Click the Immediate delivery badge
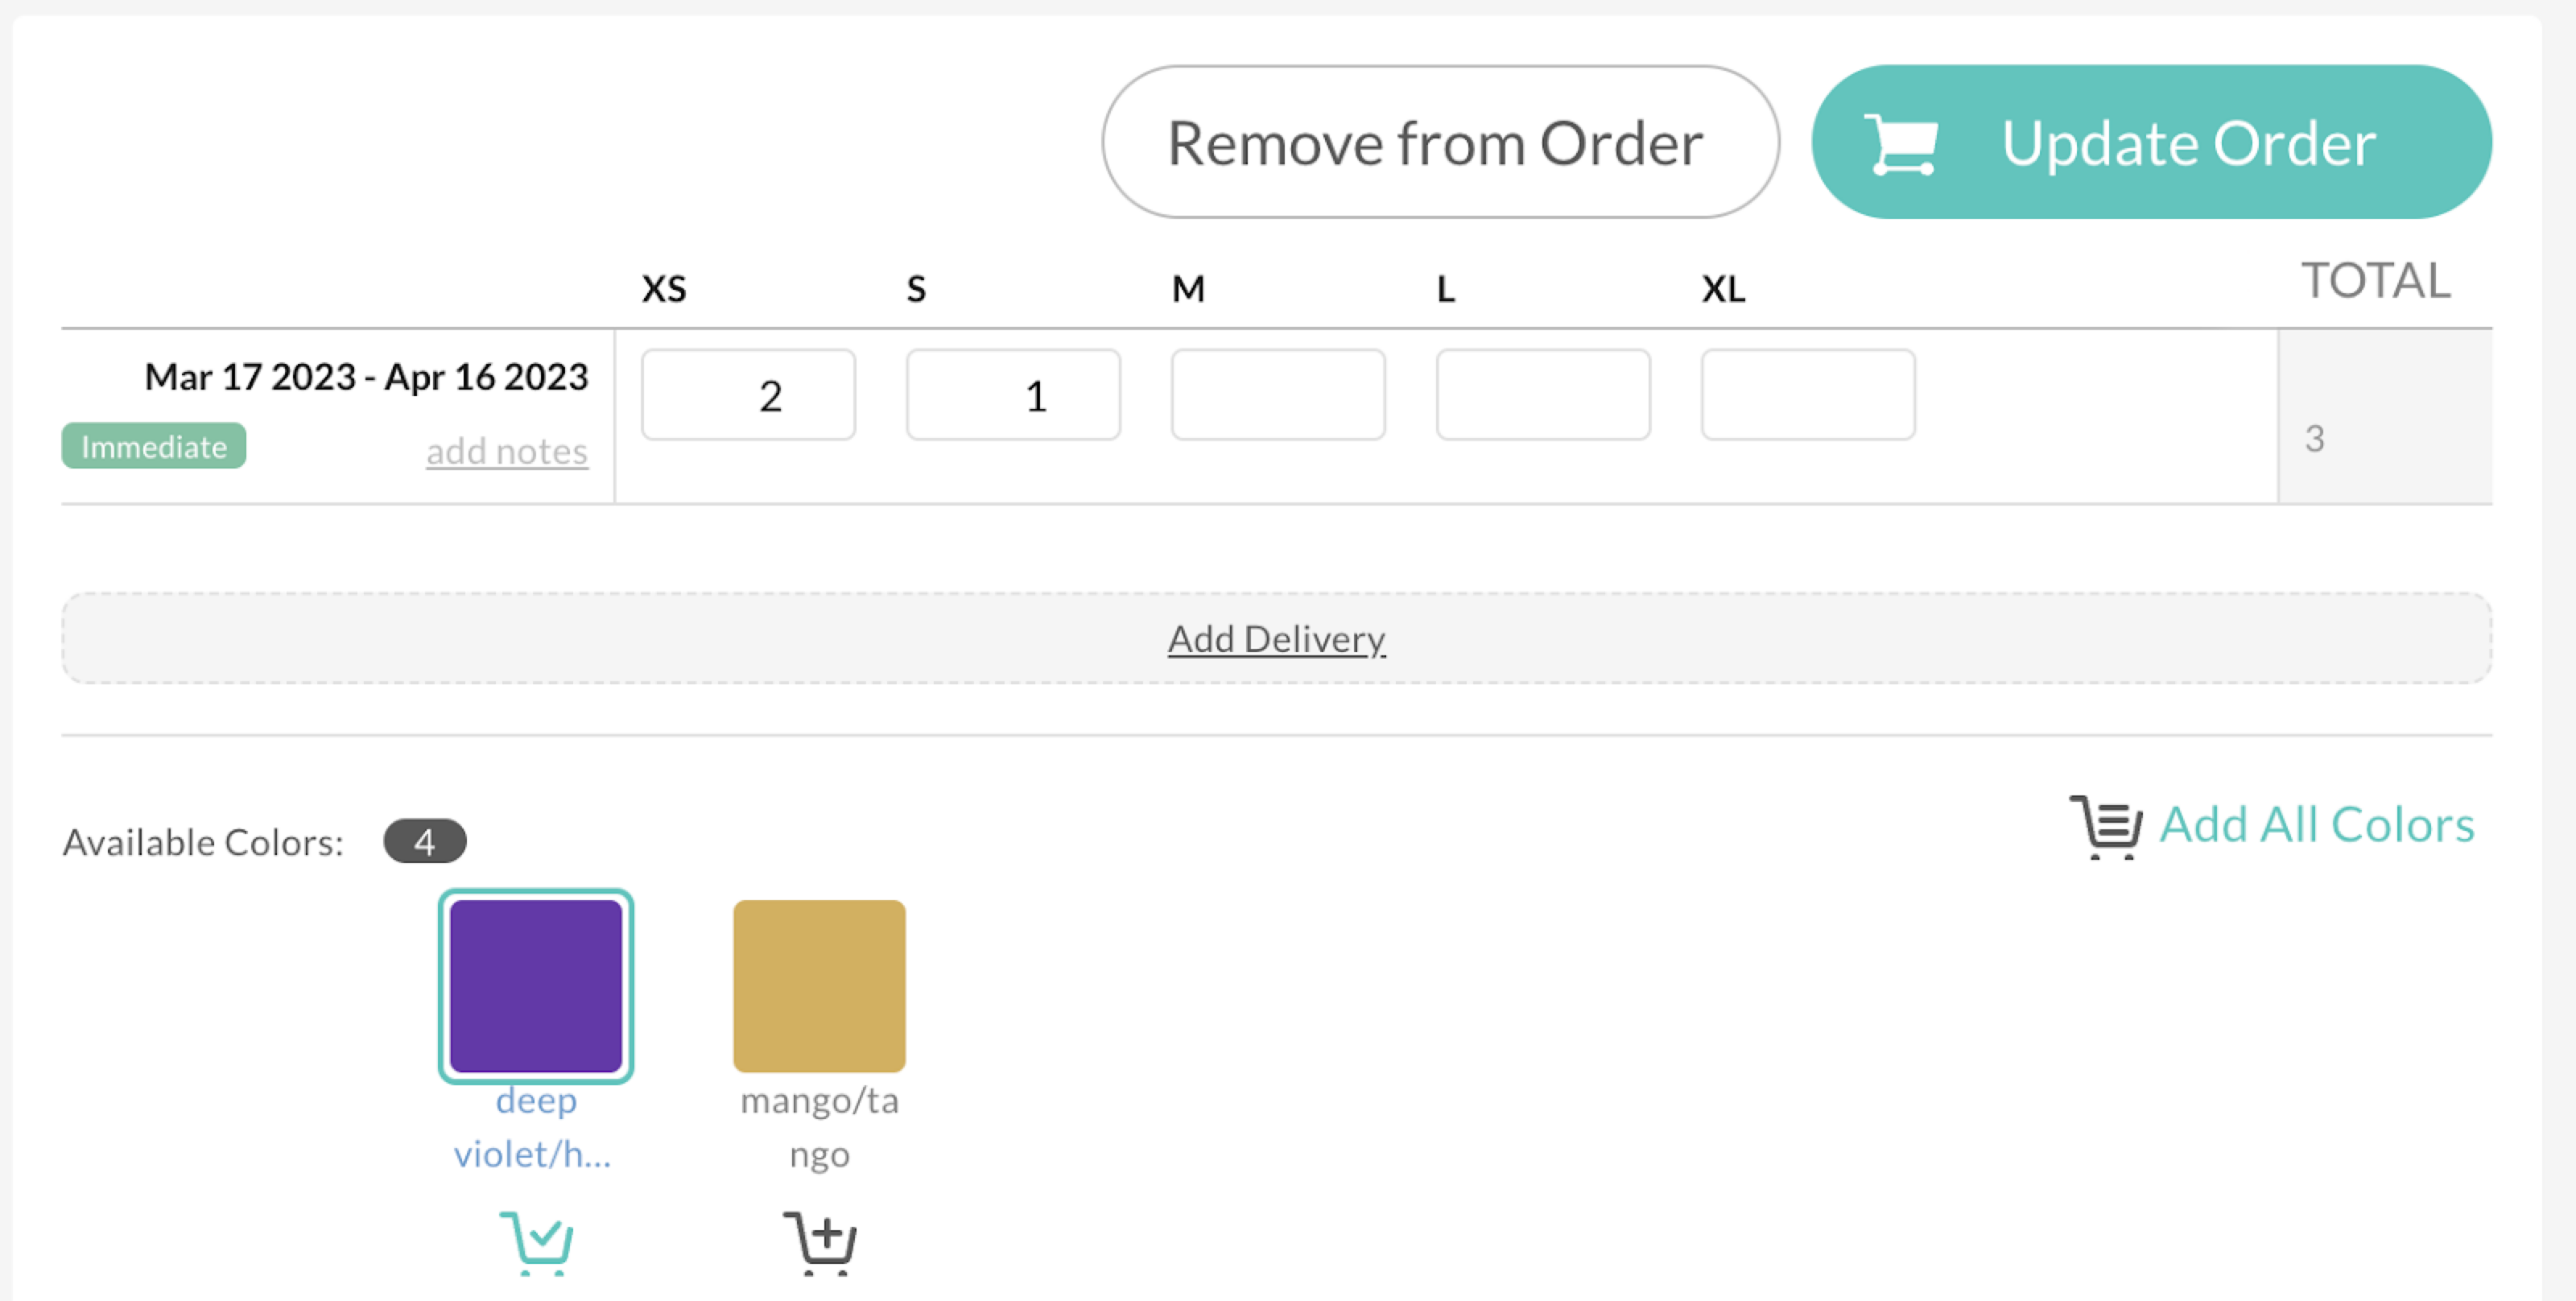The width and height of the screenshot is (2576, 1301). click(152, 446)
